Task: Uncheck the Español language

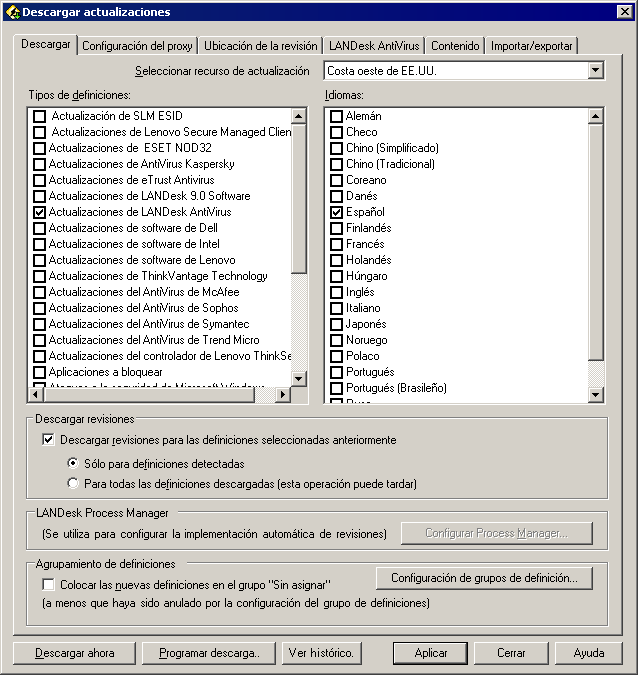Action: point(336,212)
